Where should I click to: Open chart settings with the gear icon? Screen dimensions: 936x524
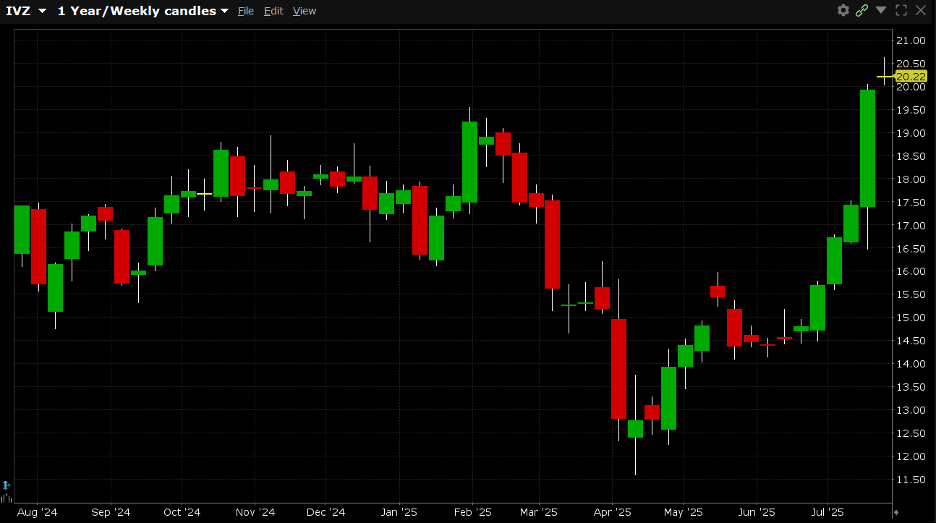843,10
